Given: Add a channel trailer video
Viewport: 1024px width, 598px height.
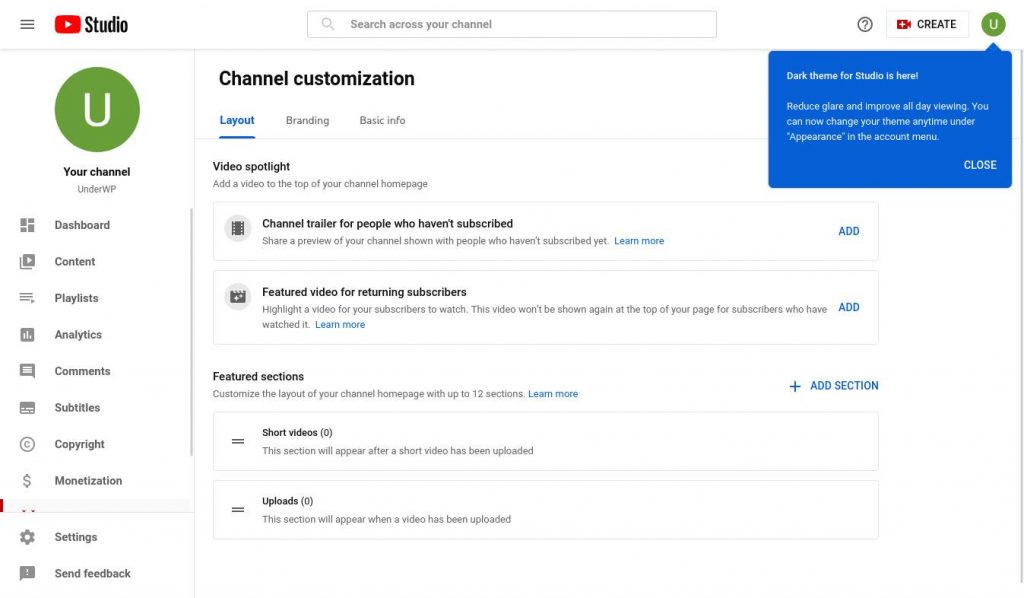Looking at the screenshot, I should (848, 231).
